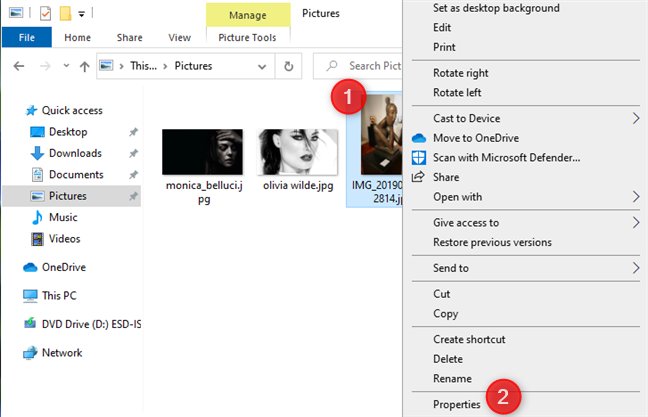Switch to the View ribbon tab
648x417 pixels.
[x=179, y=38]
